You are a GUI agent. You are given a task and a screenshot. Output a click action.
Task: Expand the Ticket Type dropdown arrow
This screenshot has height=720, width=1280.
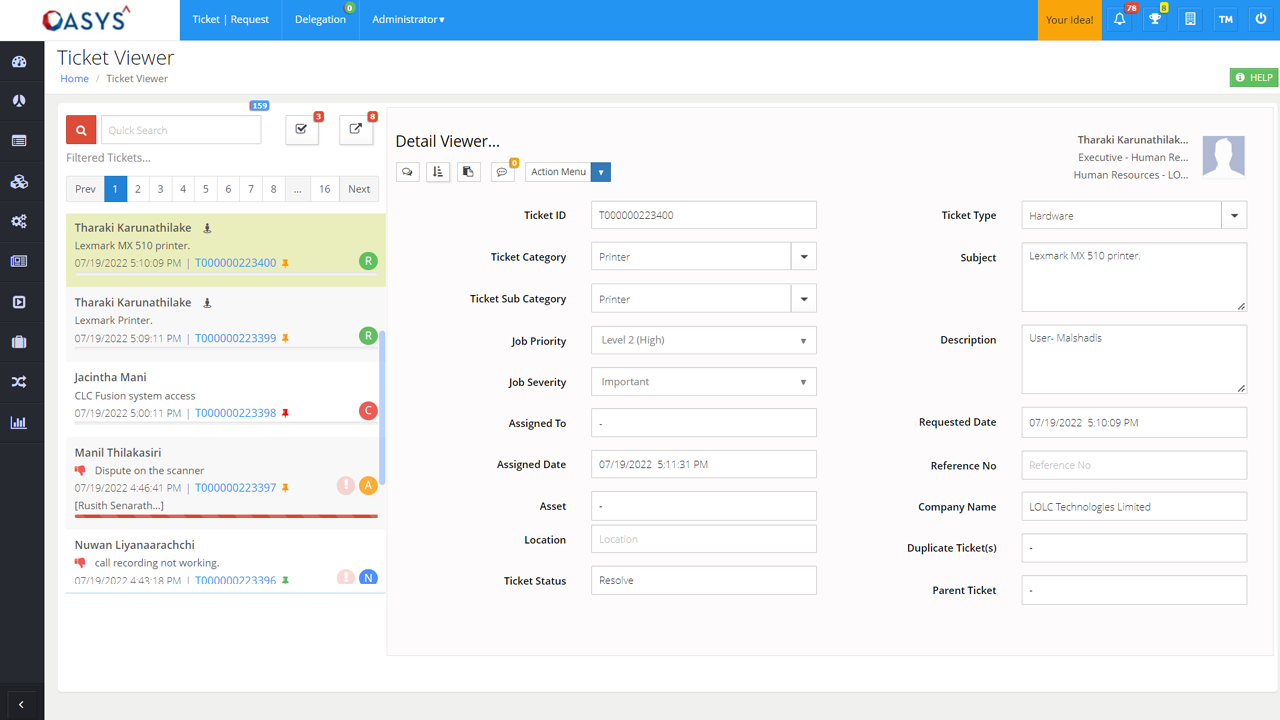pos(1234,215)
